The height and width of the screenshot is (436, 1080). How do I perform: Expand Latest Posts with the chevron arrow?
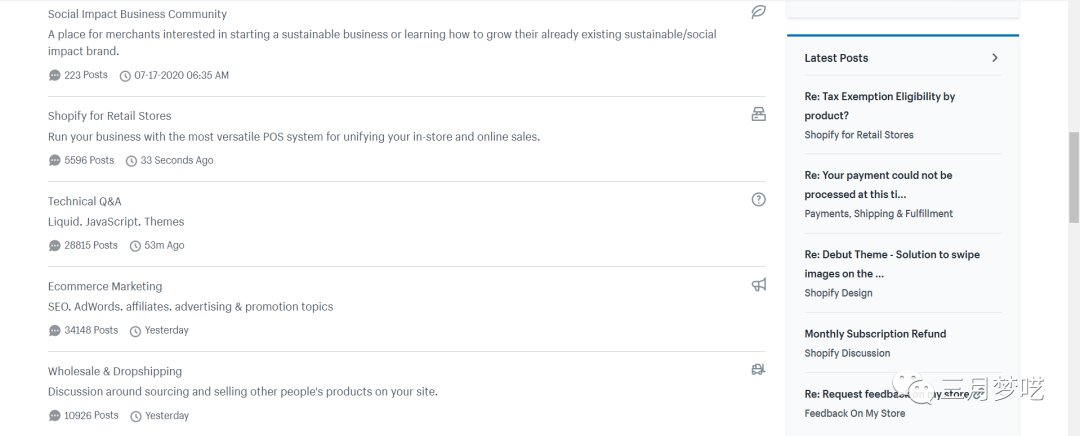(x=994, y=58)
